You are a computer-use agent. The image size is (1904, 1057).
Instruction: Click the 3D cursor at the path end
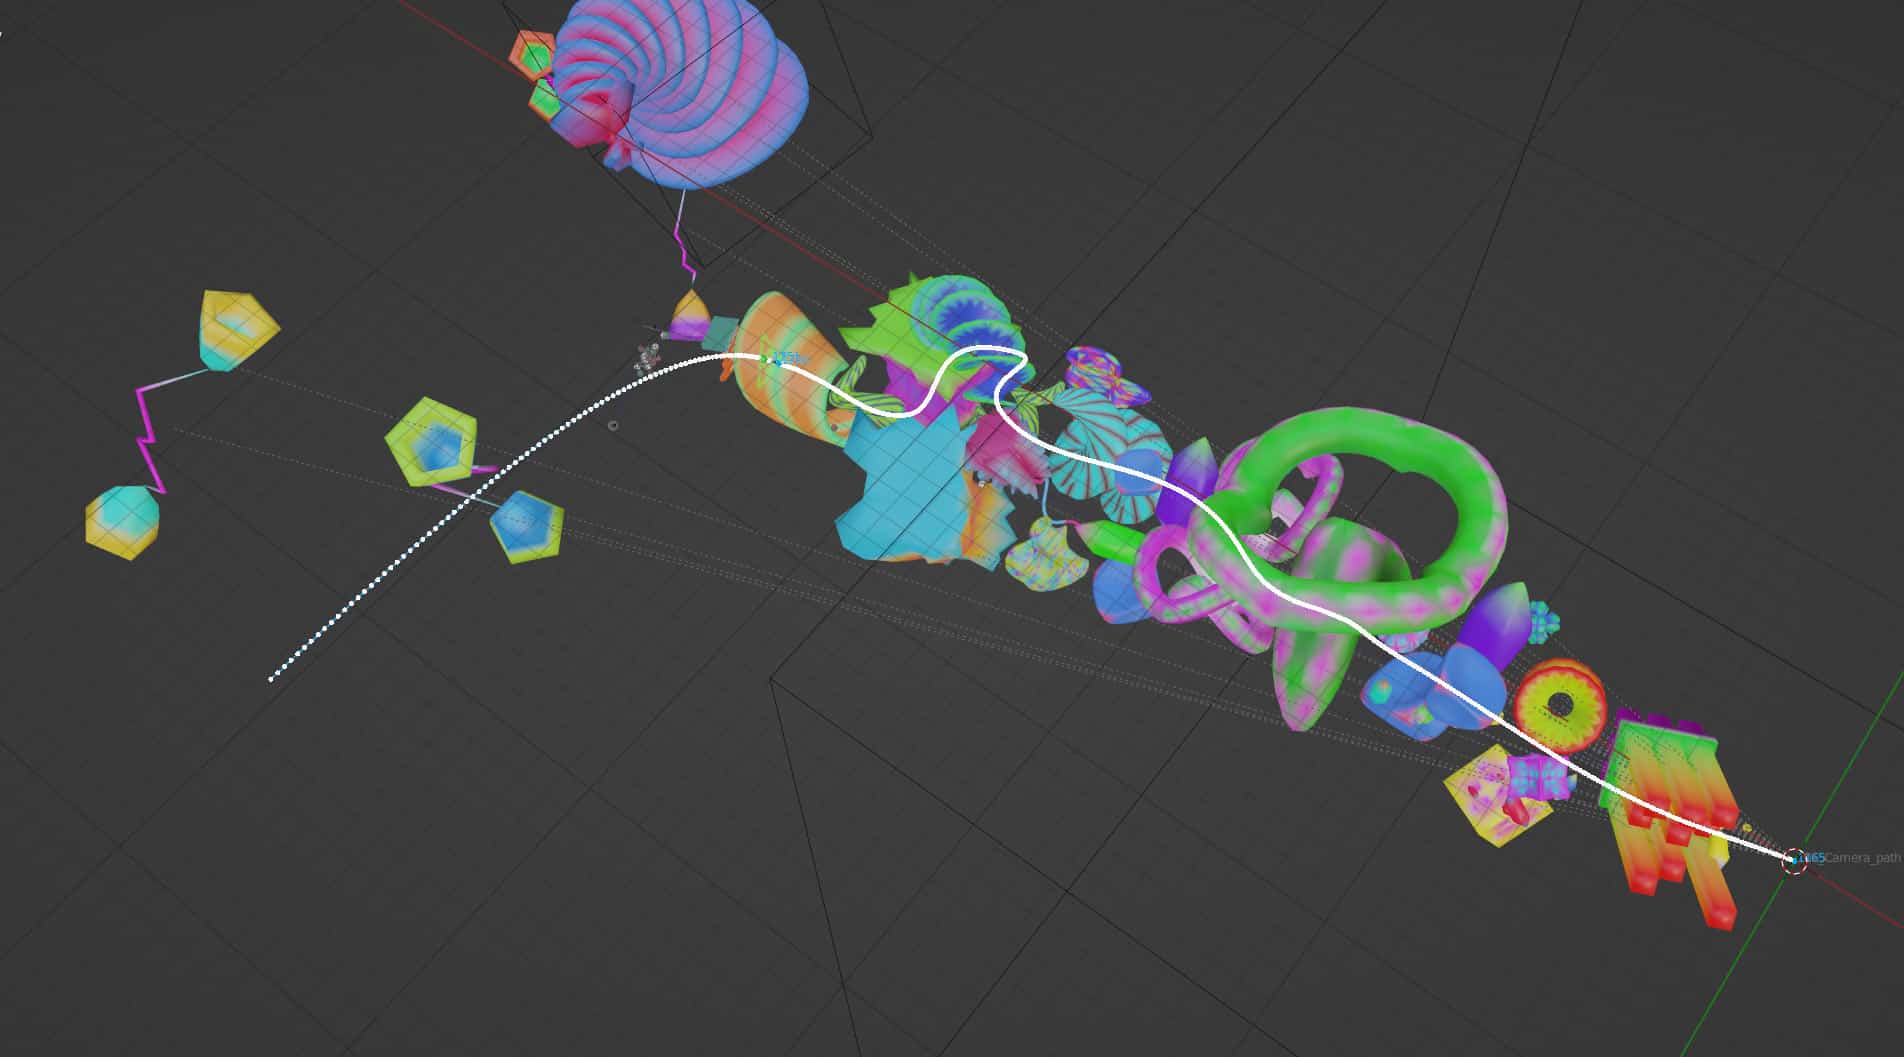coord(1795,859)
